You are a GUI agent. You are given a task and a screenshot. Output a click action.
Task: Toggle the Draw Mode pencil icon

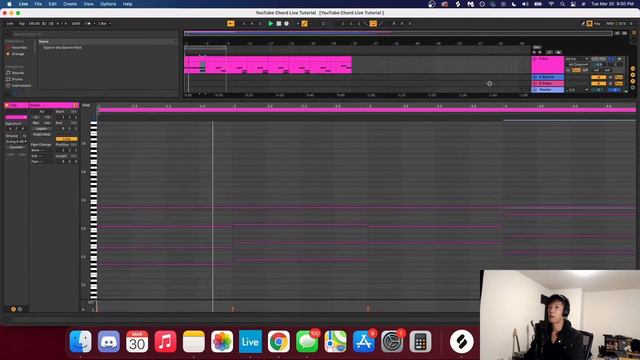[x=583, y=24]
